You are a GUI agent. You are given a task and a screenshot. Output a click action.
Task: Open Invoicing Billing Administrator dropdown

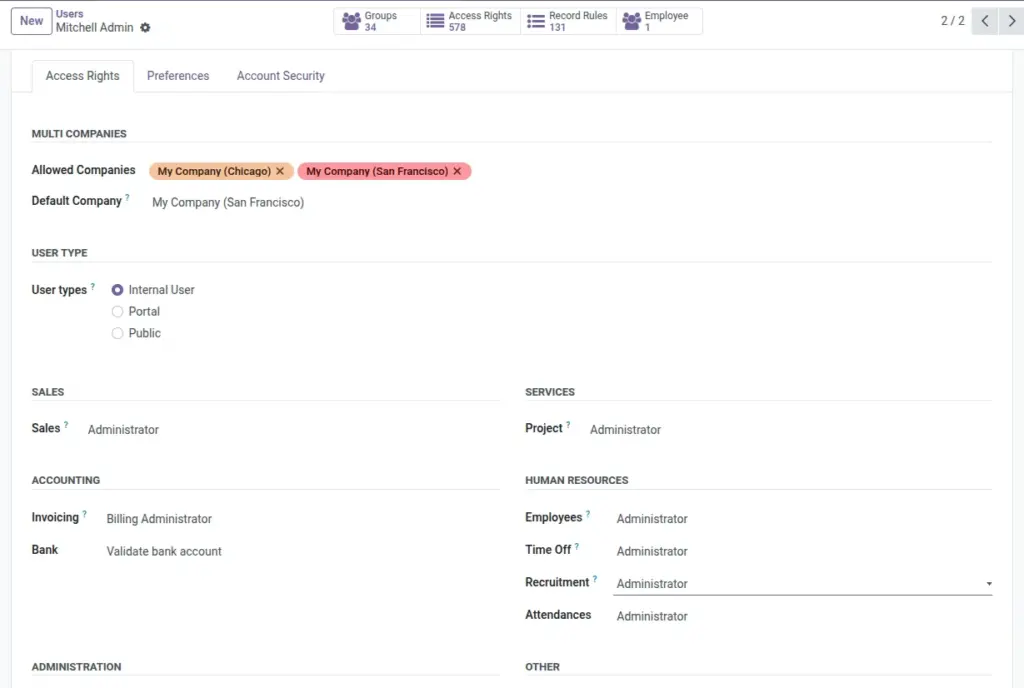tap(302, 519)
